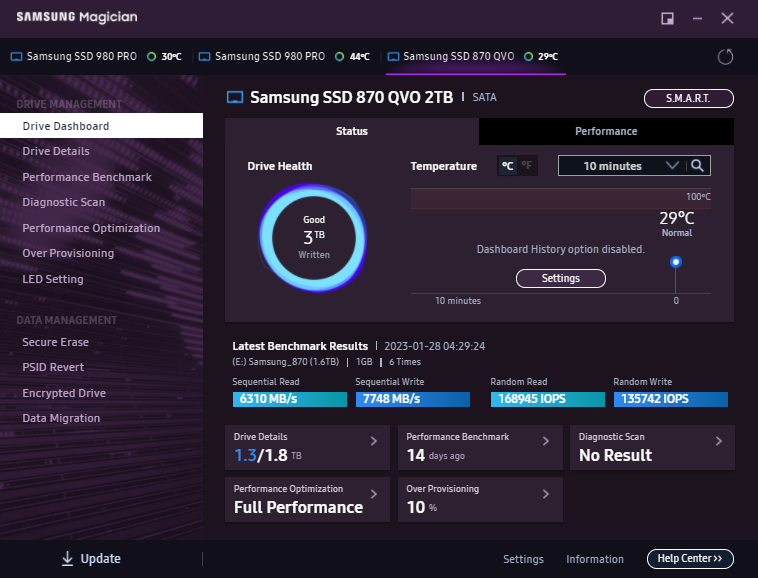Viewport: 758px width, 578px height.
Task: Click the compact window mode icon
Action: [x=668, y=18]
